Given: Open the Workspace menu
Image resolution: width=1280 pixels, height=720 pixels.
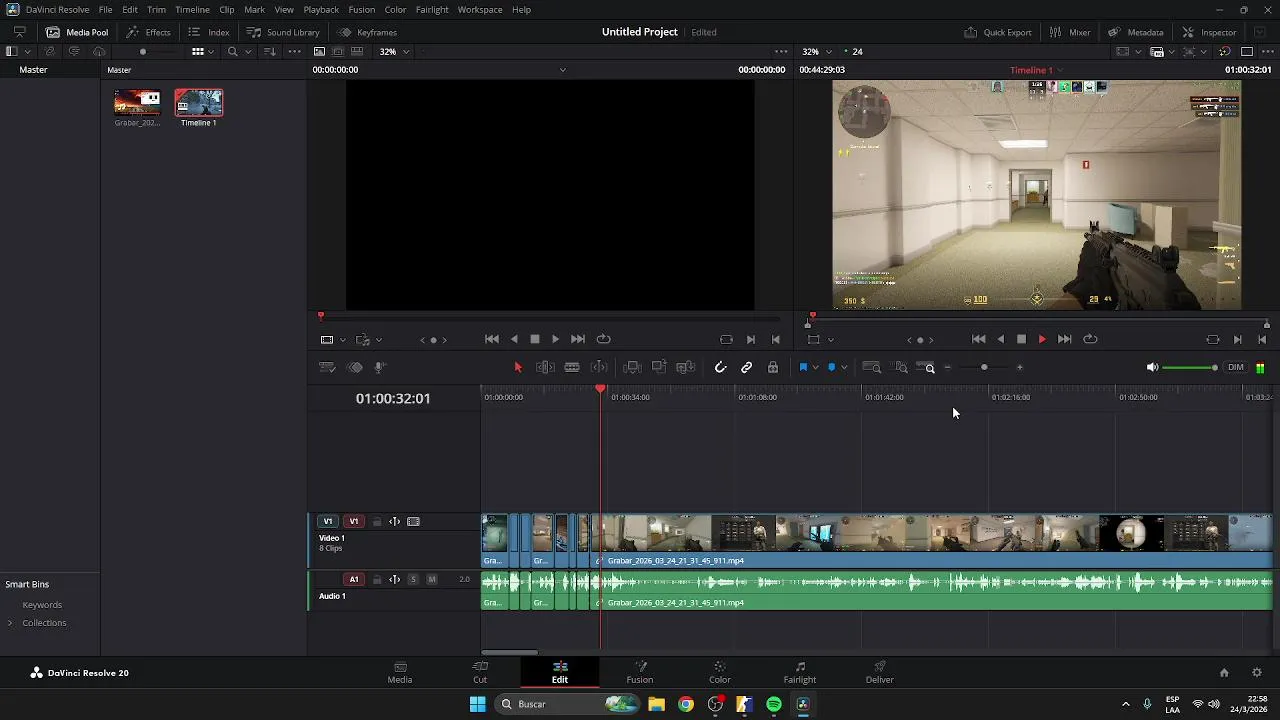Looking at the screenshot, I should pyautogui.click(x=480, y=9).
